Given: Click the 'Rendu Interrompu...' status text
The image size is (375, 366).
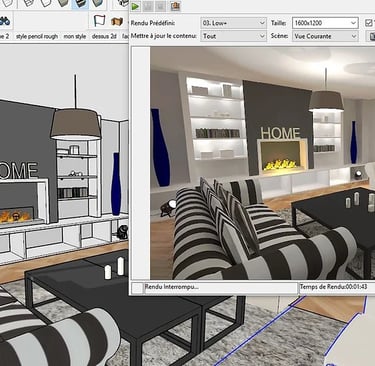Looking at the screenshot, I should coord(172,287).
